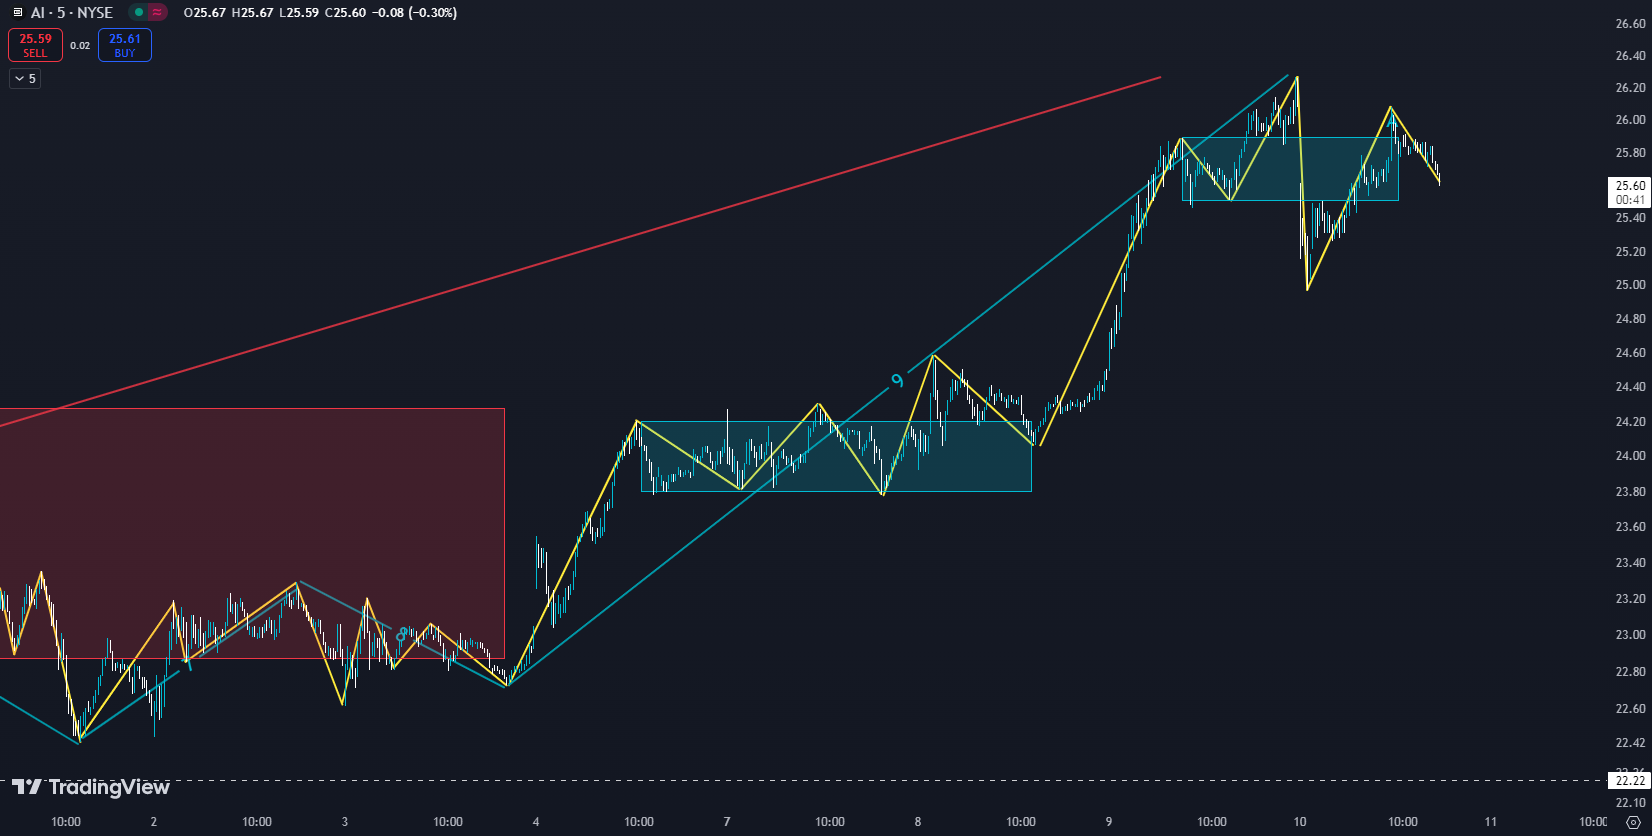This screenshot has width=1652, height=836.
Task: Select the teal number 9 label
Action: point(897,380)
